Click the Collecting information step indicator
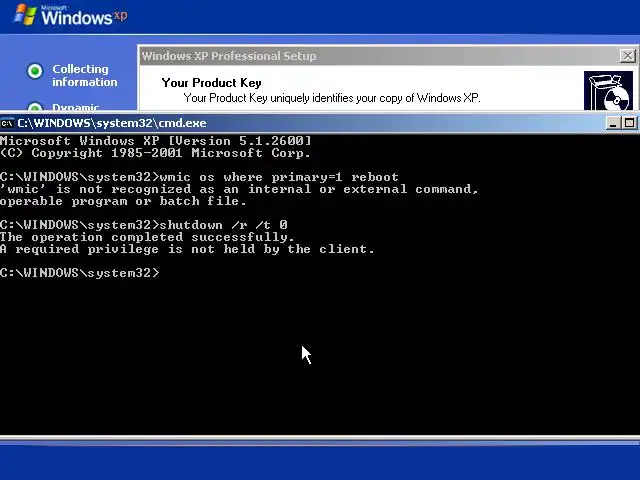Screen dimensions: 640x480 pos(35,71)
